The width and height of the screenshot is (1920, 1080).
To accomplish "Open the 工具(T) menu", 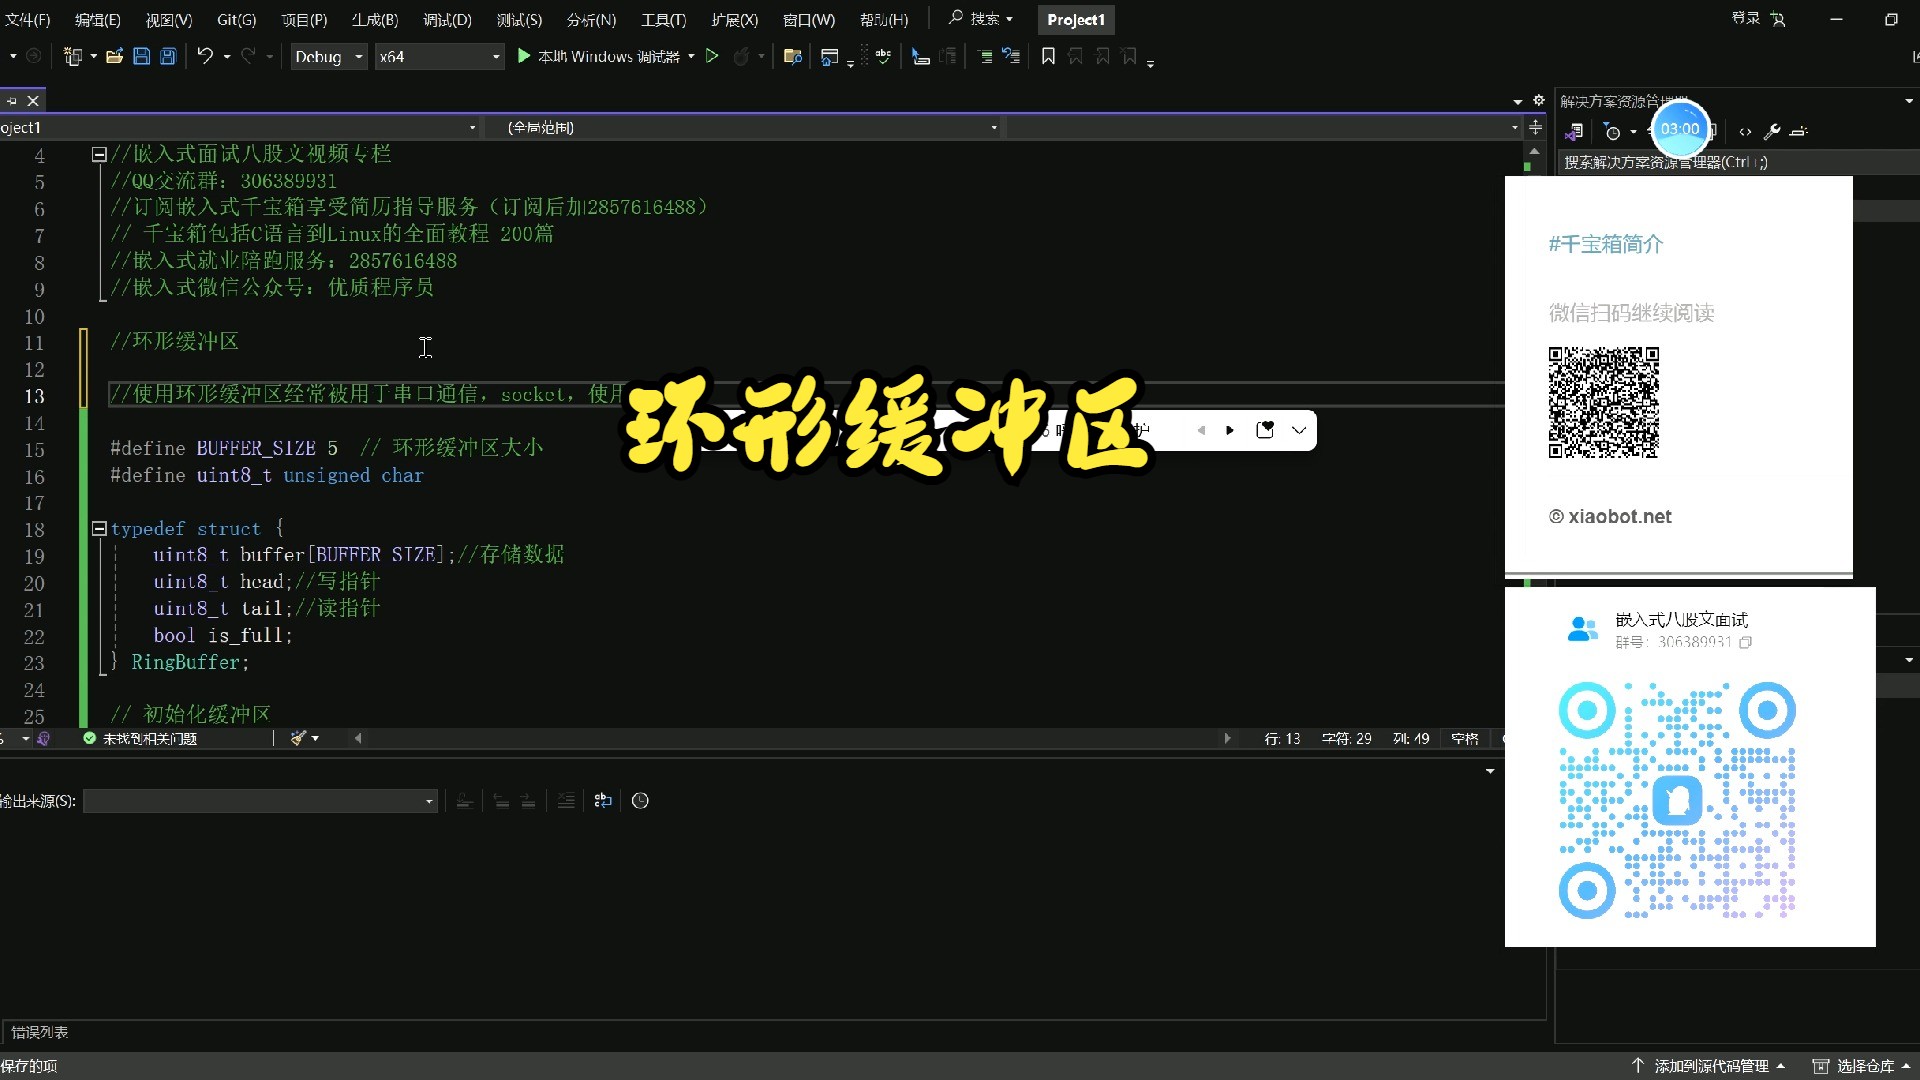I will 664,19.
